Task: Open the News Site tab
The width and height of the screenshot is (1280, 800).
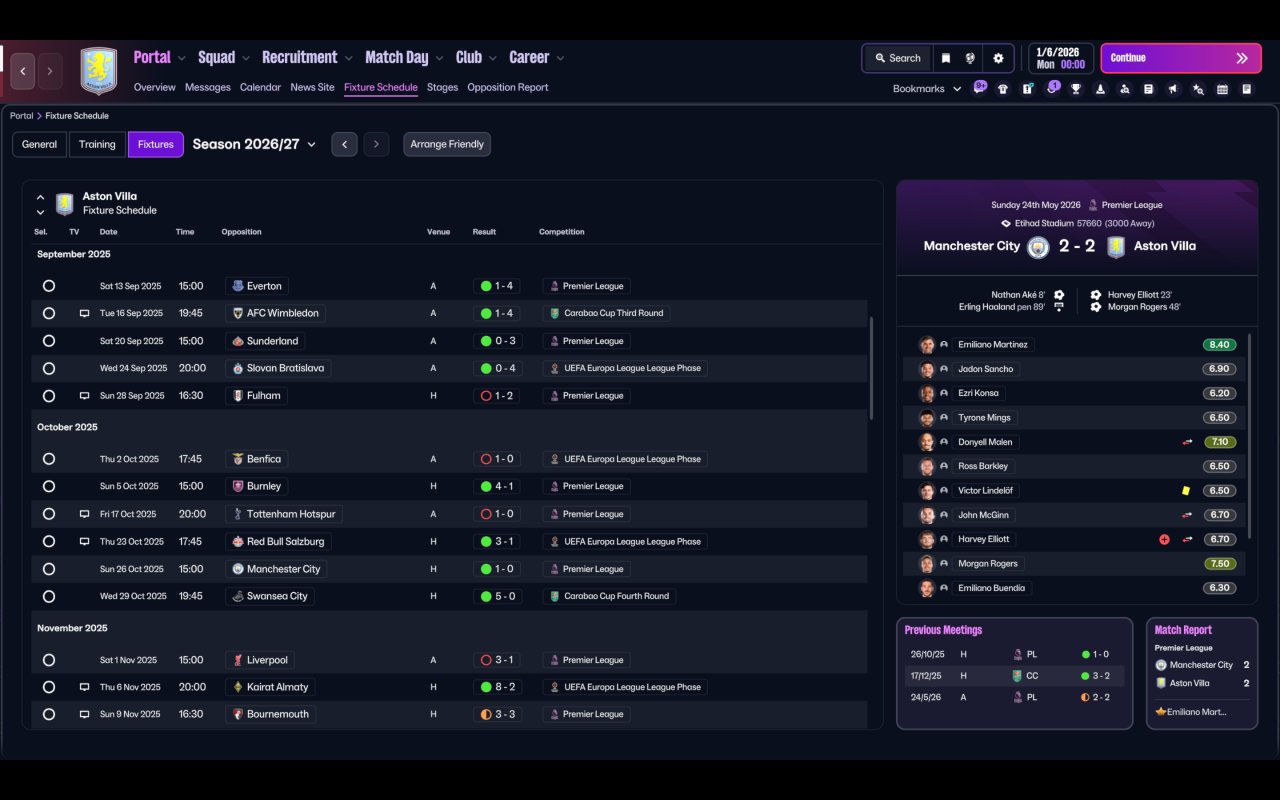Action: (312, 87)
